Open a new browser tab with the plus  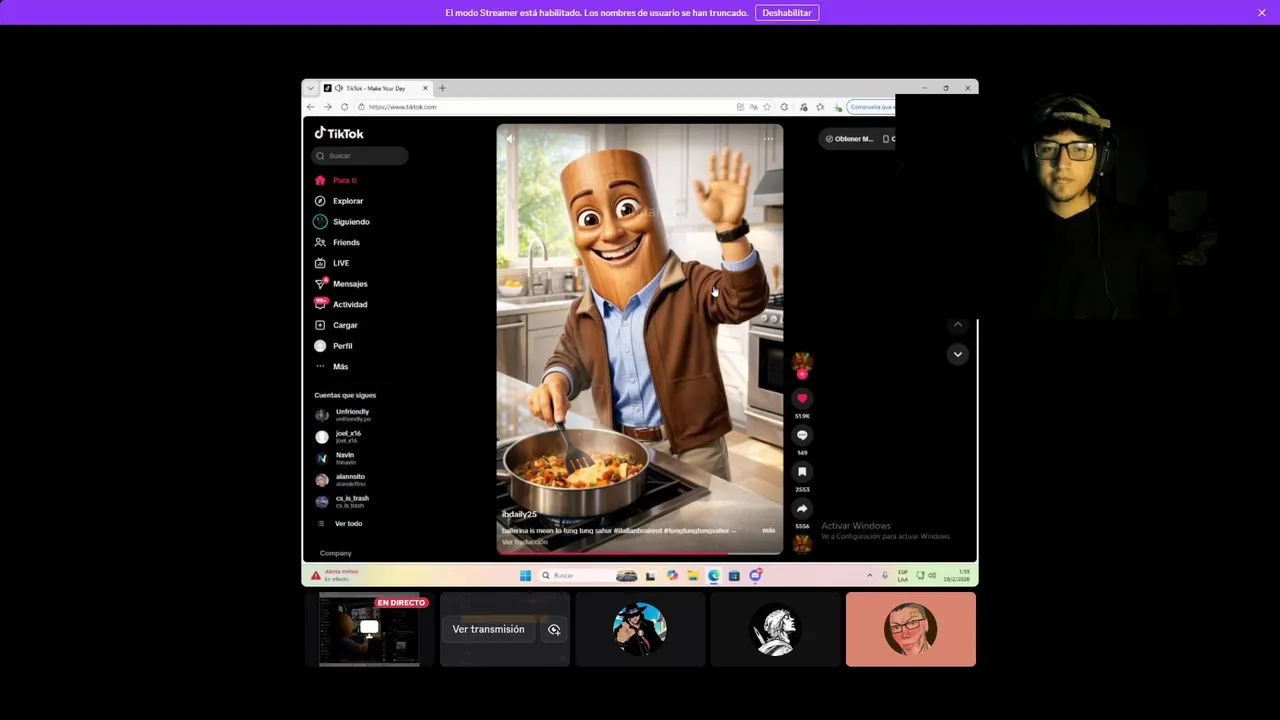pyautogui.click(x=442, y=88)
